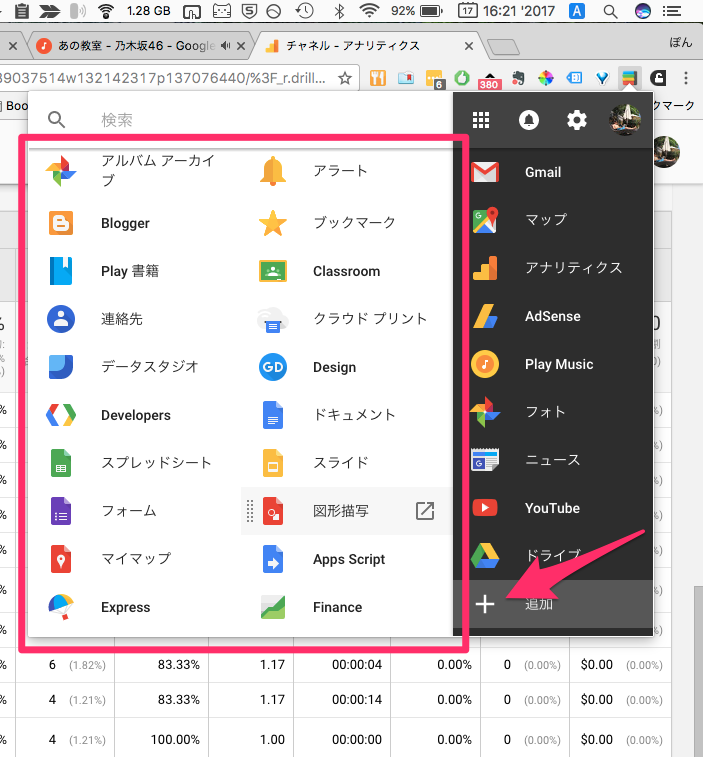703x757 pixels.
Task: Open the フォーム forms icon
Action: [61, 511]
